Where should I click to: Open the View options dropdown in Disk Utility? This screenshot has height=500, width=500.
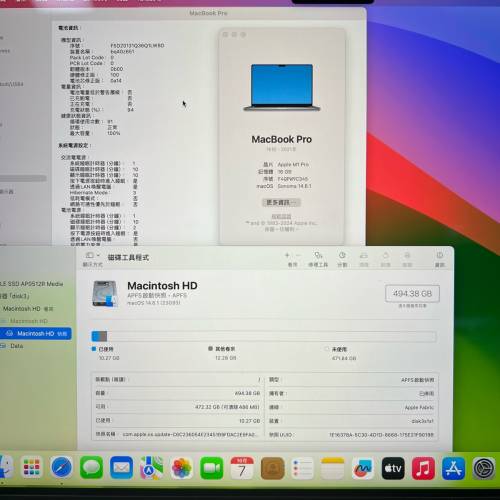[x=93, y=256]
